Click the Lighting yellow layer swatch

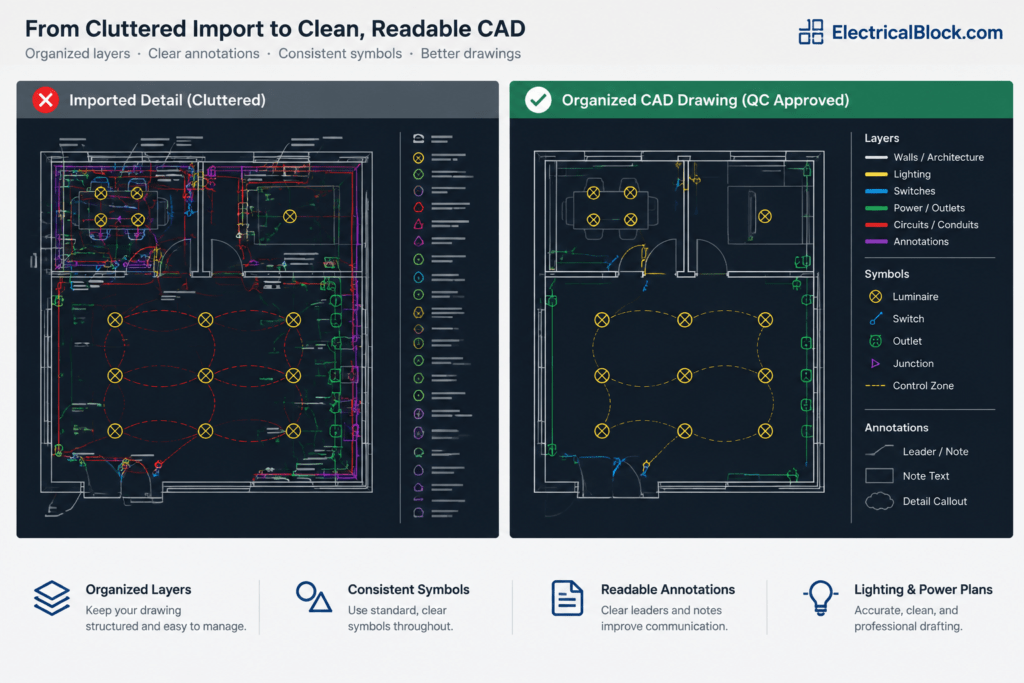[876, 174]
